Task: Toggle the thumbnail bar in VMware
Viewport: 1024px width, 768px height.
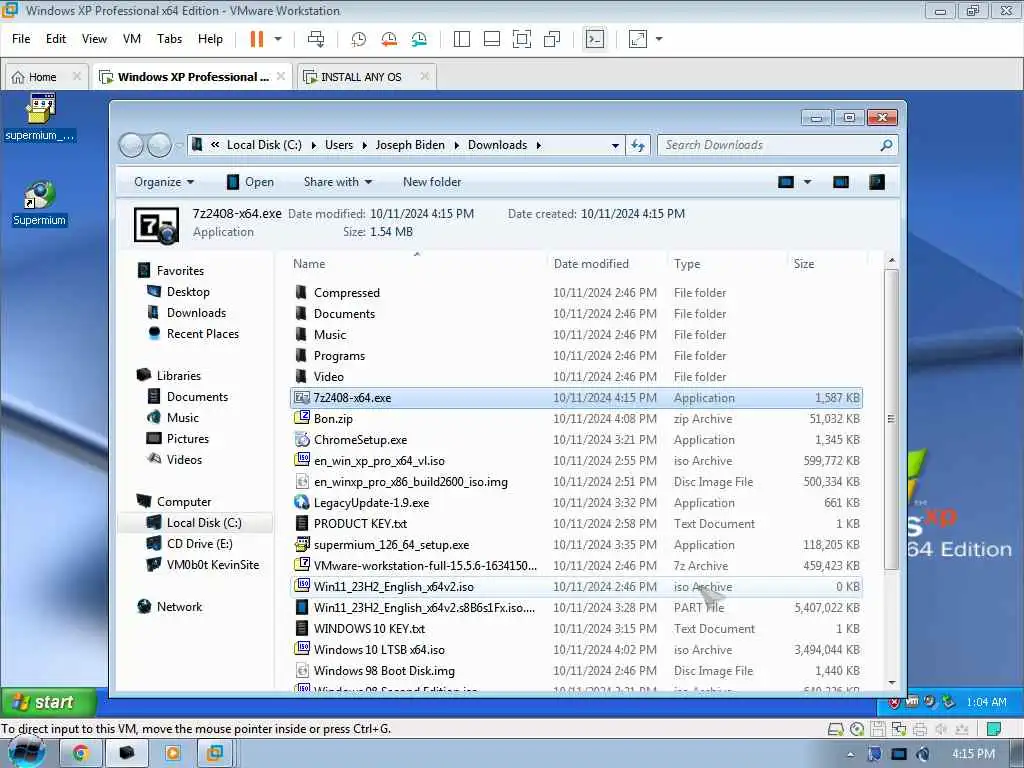Action: click(492, 39)
